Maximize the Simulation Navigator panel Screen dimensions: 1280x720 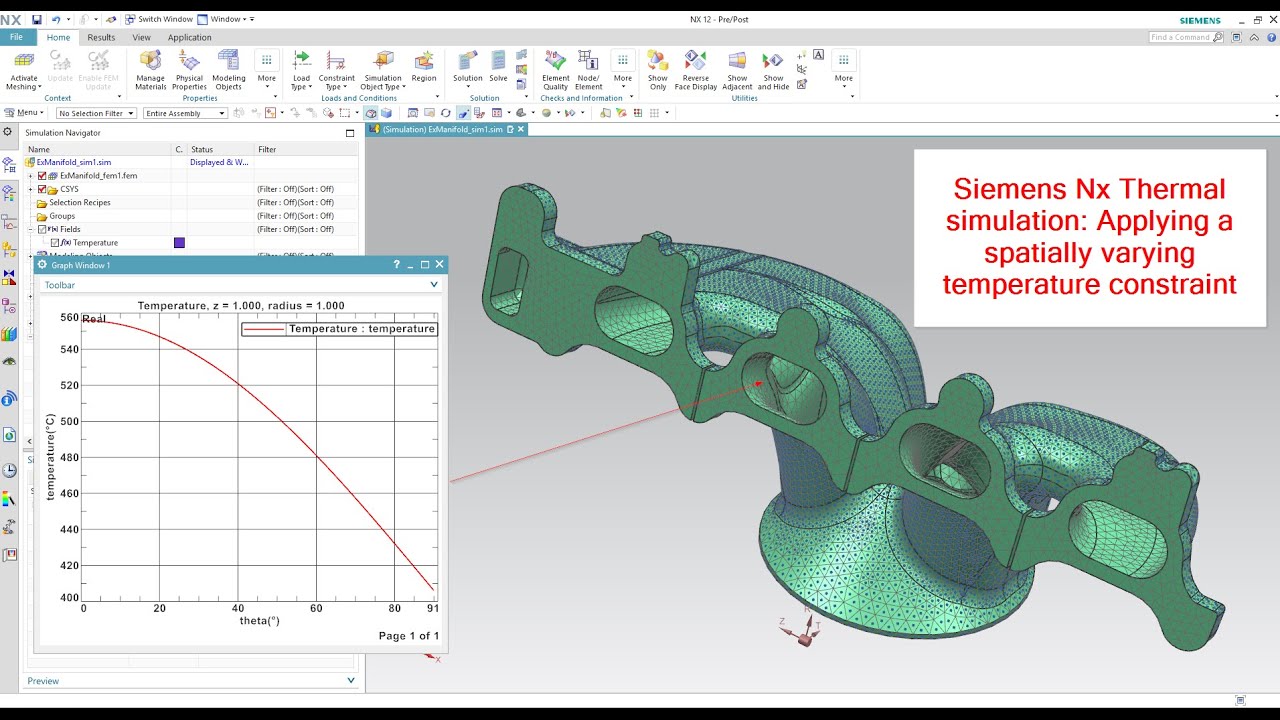(x=350, y=132)
